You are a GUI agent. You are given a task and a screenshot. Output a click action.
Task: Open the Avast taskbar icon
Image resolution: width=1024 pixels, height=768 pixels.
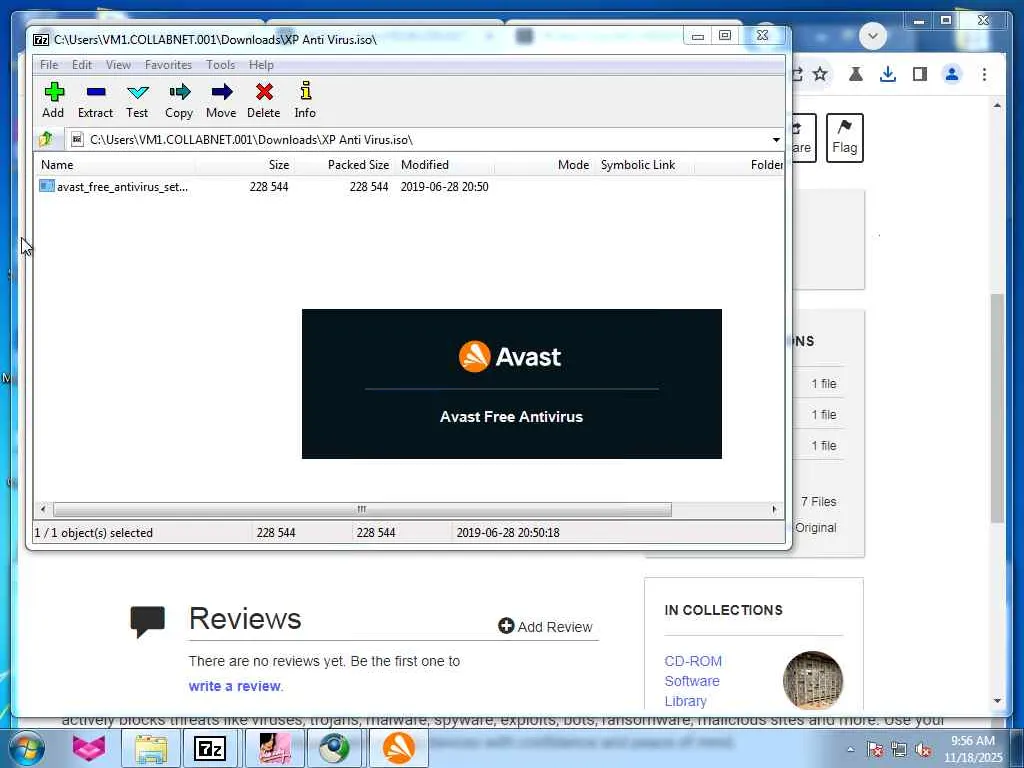[x=399, y=748]
